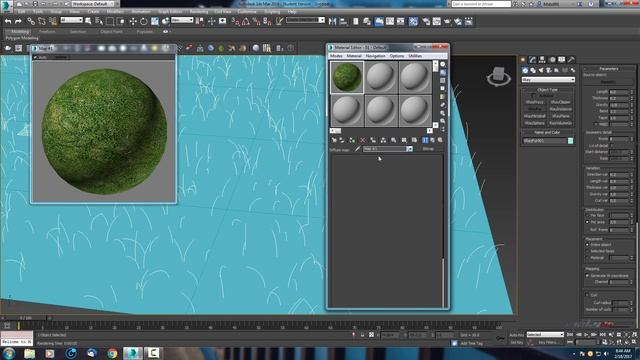
Task: Click the time slider handle on timeline
Action: (x=26, y=318)
